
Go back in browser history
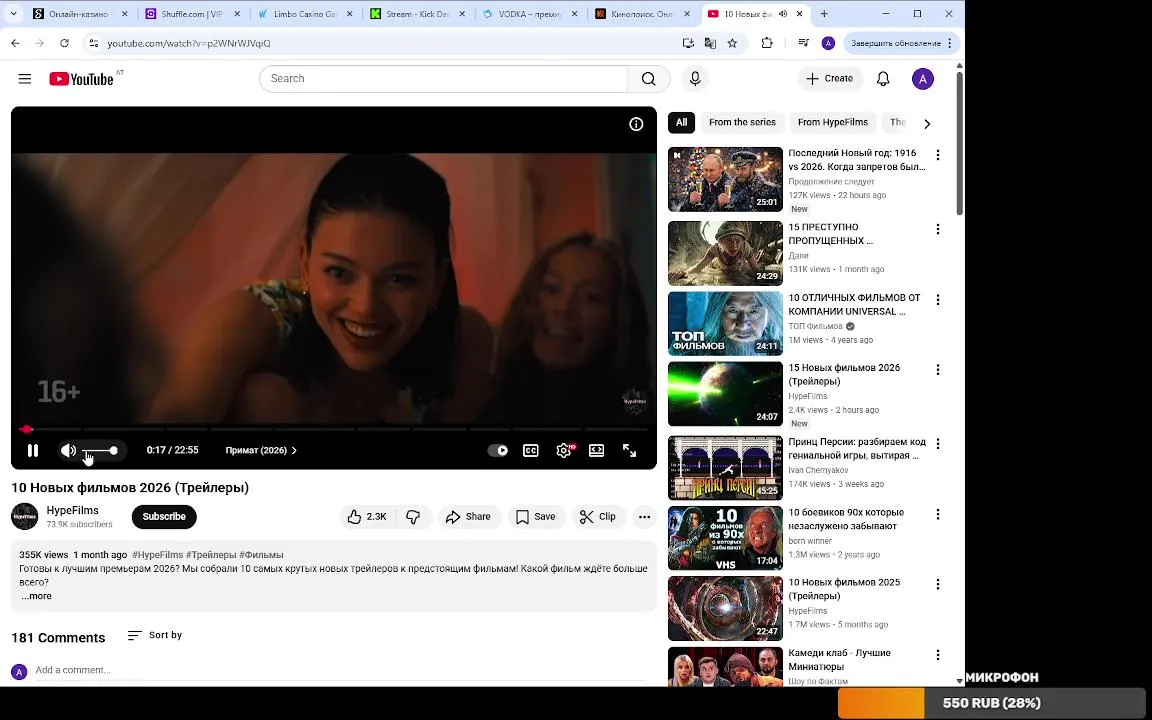point(15,43)
